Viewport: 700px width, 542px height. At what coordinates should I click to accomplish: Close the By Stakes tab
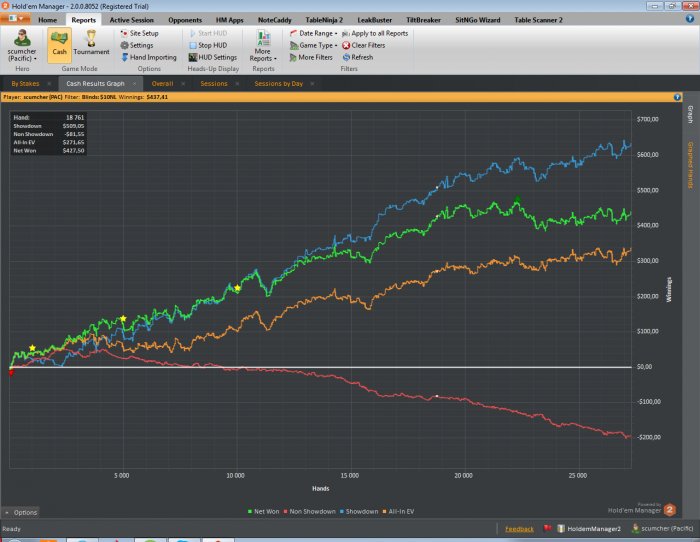coord(49,83)
